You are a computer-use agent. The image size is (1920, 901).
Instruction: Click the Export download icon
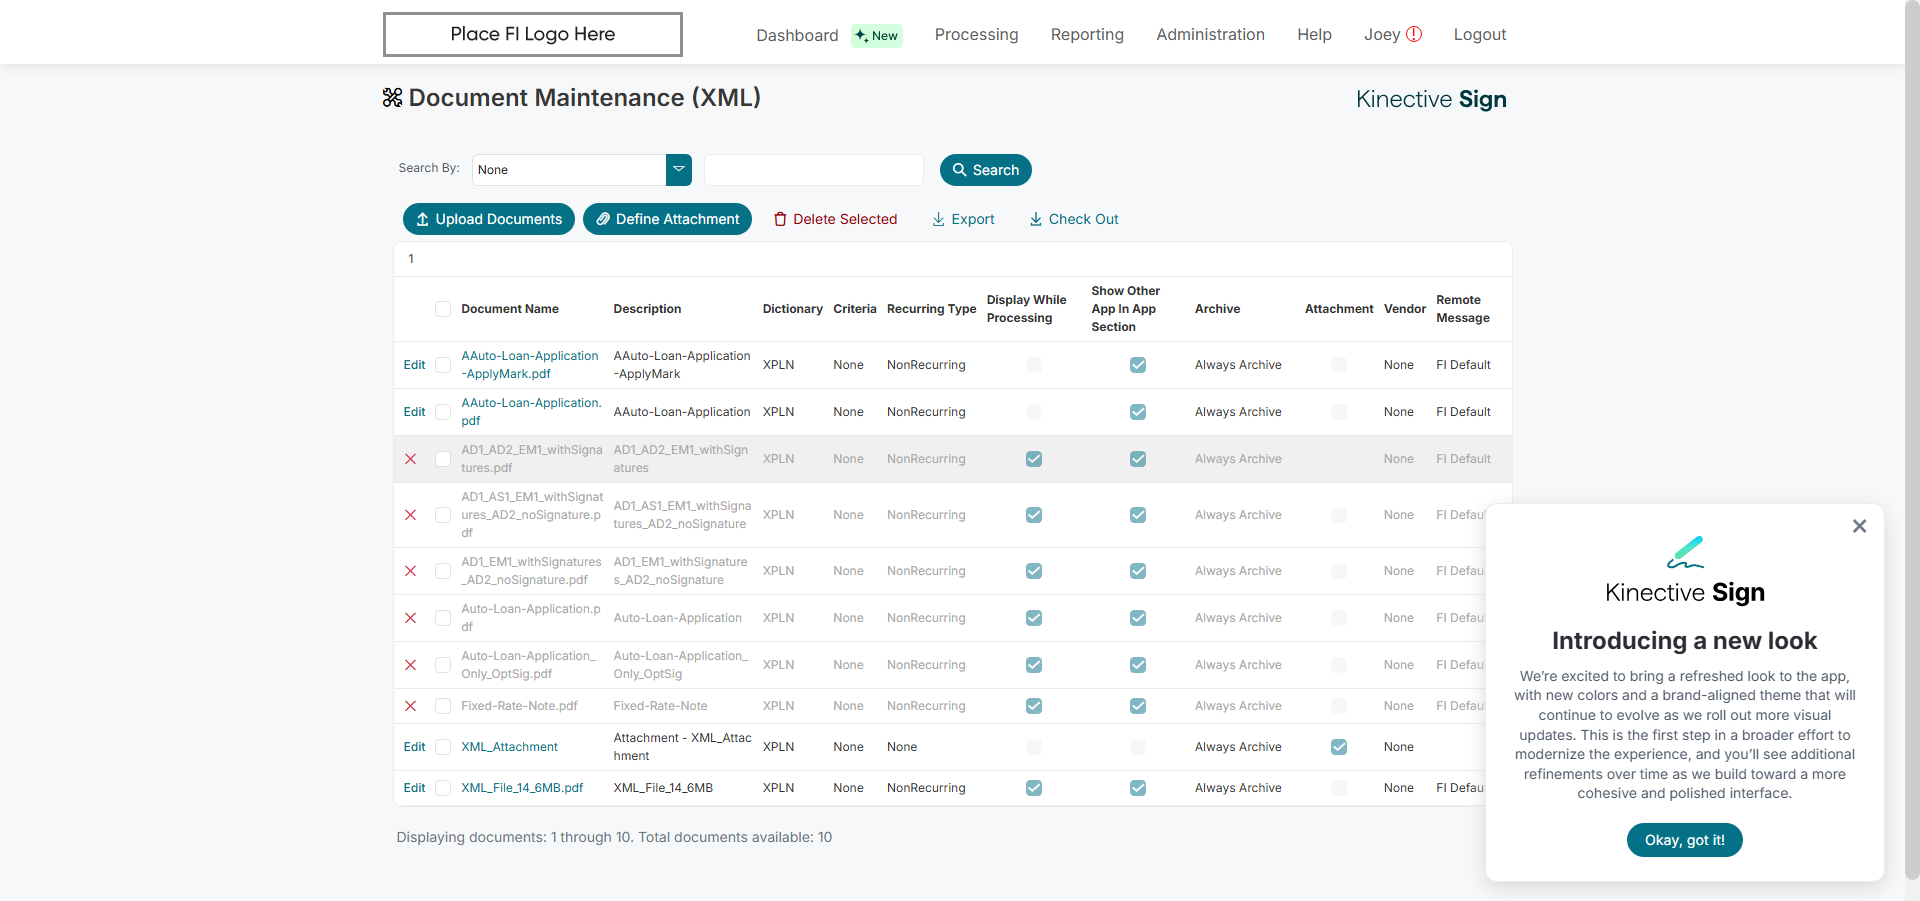tap(938, 219)
